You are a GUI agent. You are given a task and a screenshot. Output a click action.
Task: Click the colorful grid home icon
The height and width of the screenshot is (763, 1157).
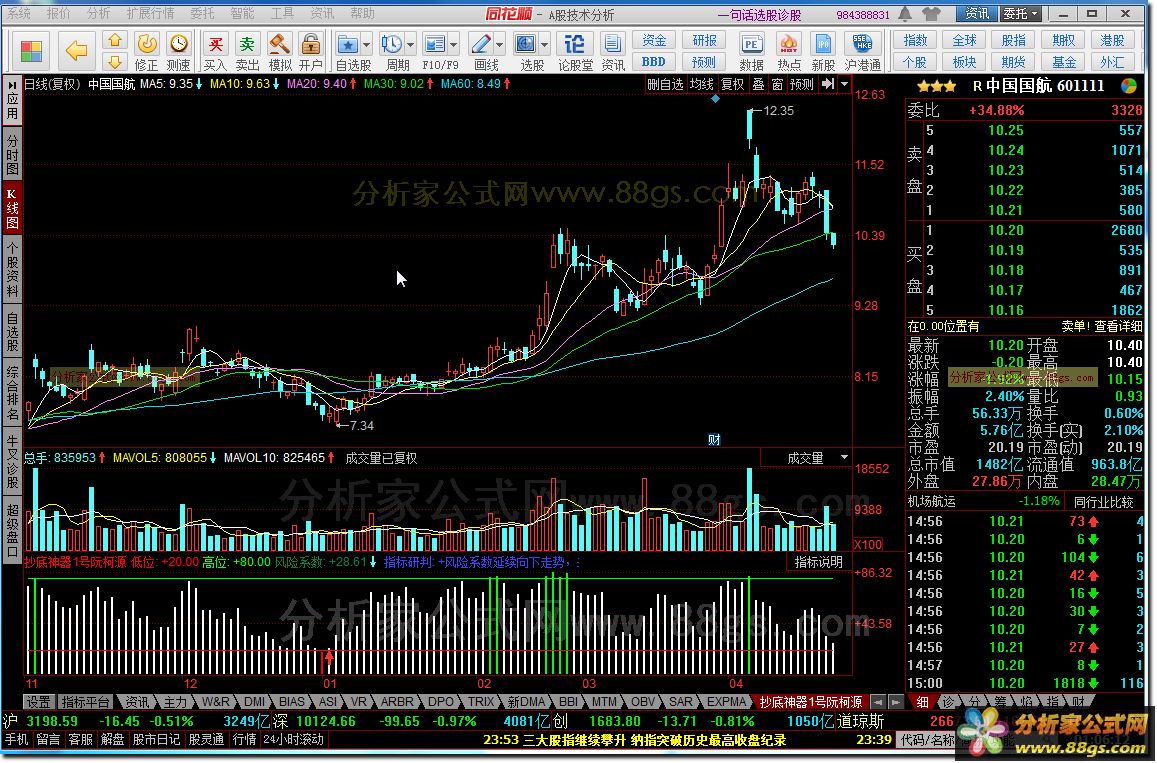coord(31,51)
